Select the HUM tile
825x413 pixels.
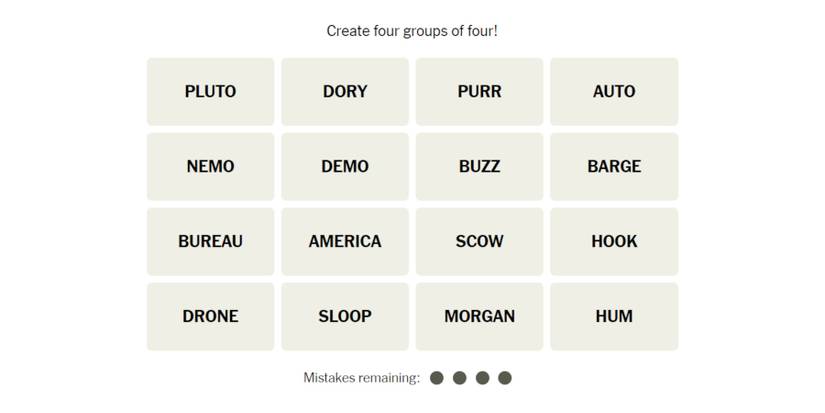(x=614, y=316)
